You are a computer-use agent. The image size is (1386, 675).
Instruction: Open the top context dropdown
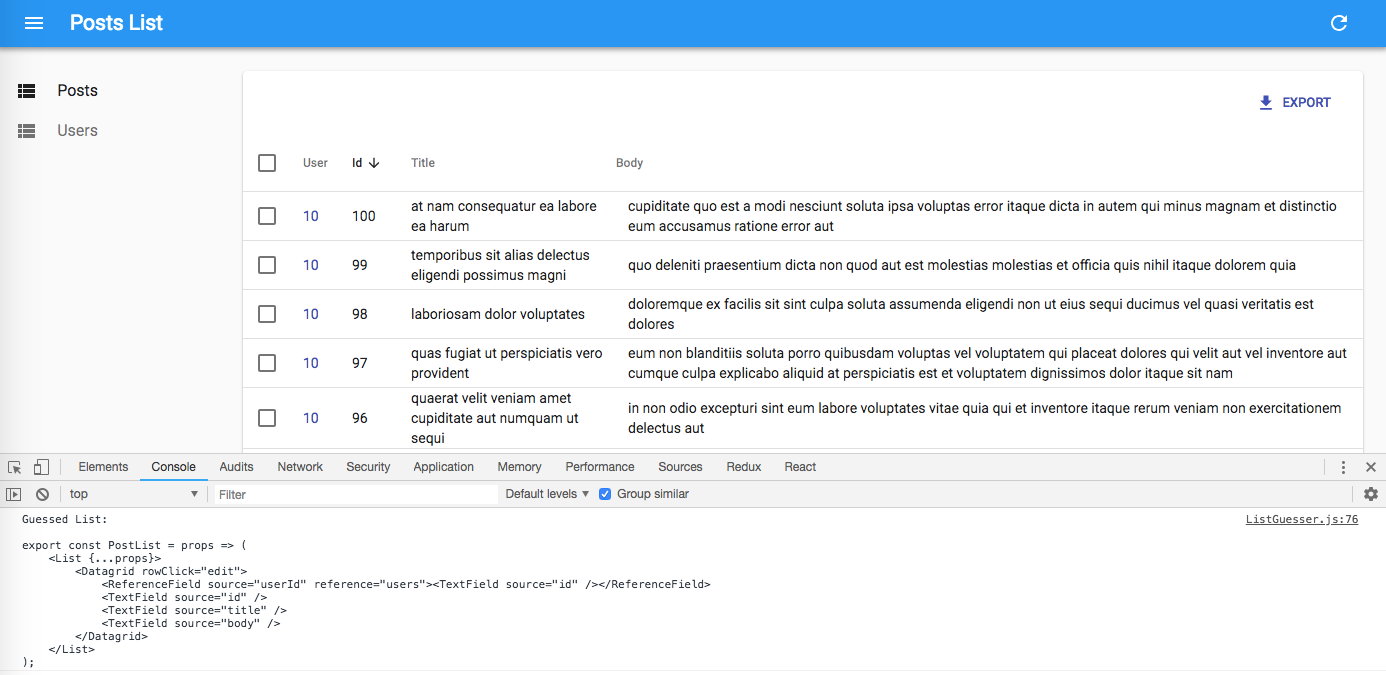click(x=133, y=494)
